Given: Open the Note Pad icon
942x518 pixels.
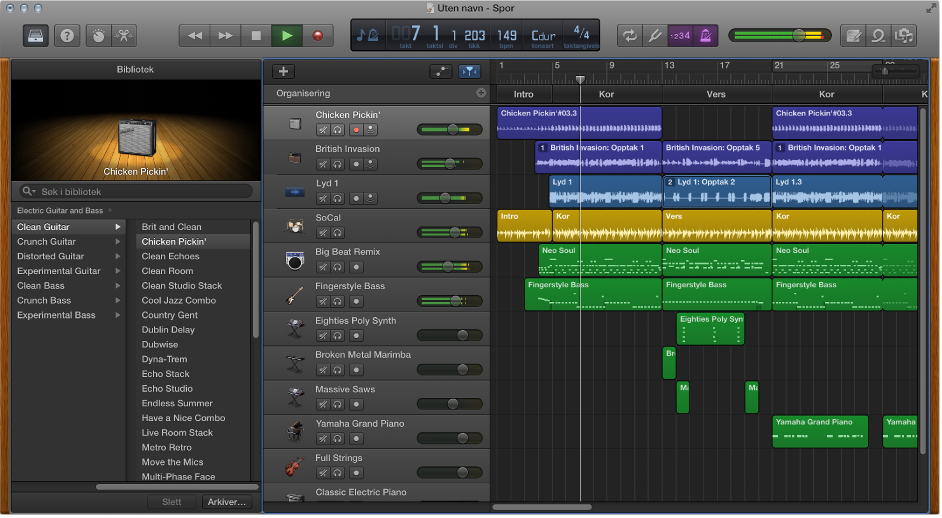Looking at the screenshot, I should coord(853,35).
